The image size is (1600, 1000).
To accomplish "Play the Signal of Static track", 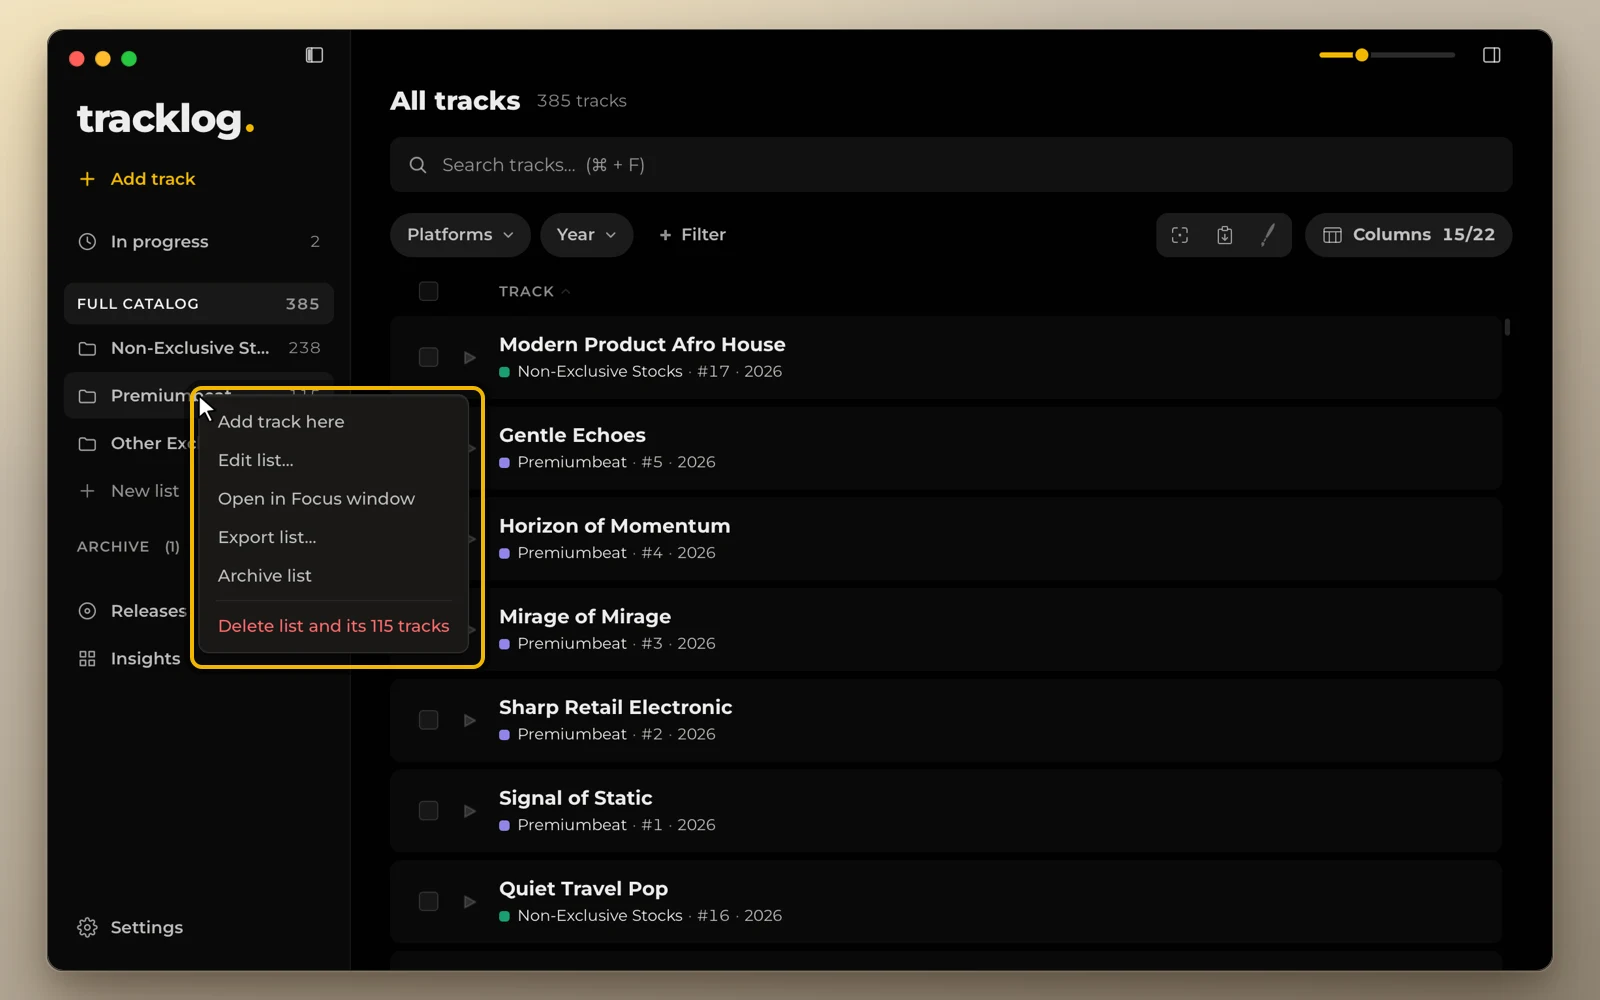I will [x=469, y=811].
